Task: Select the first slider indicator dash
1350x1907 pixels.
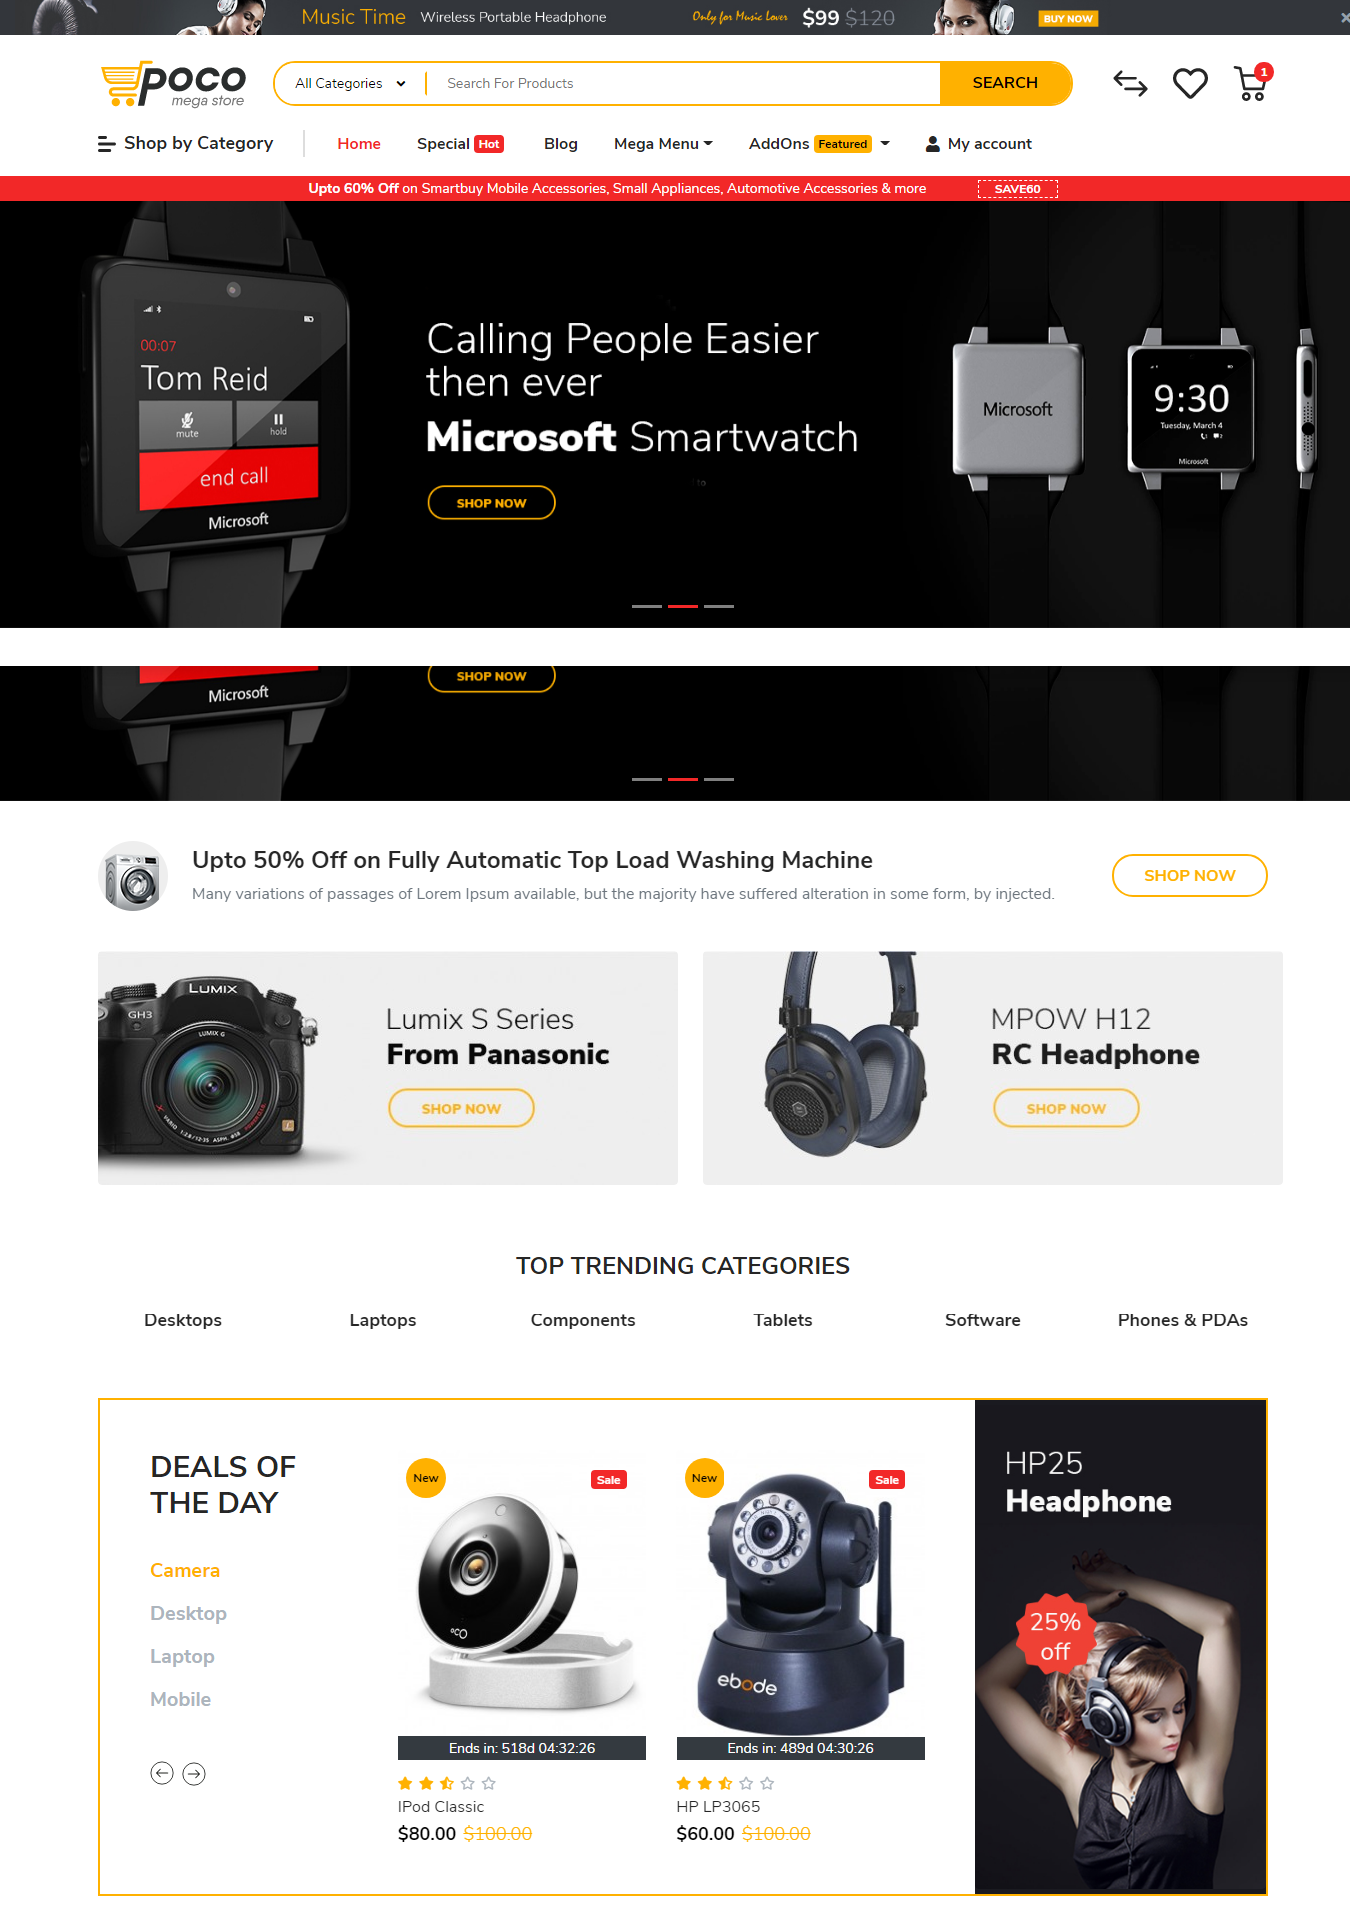Action: click(x=647, y=606)
